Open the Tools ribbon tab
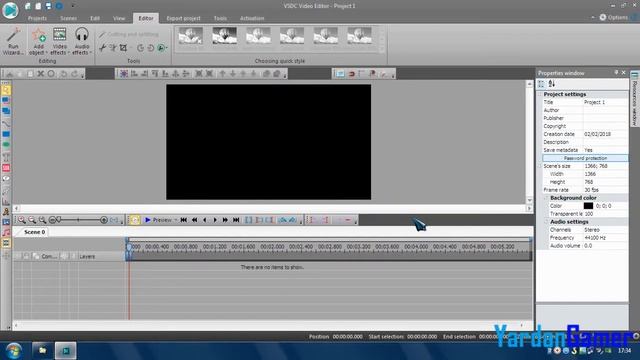Viewport: 640px width, 360px height. click(x=220, y=18)
